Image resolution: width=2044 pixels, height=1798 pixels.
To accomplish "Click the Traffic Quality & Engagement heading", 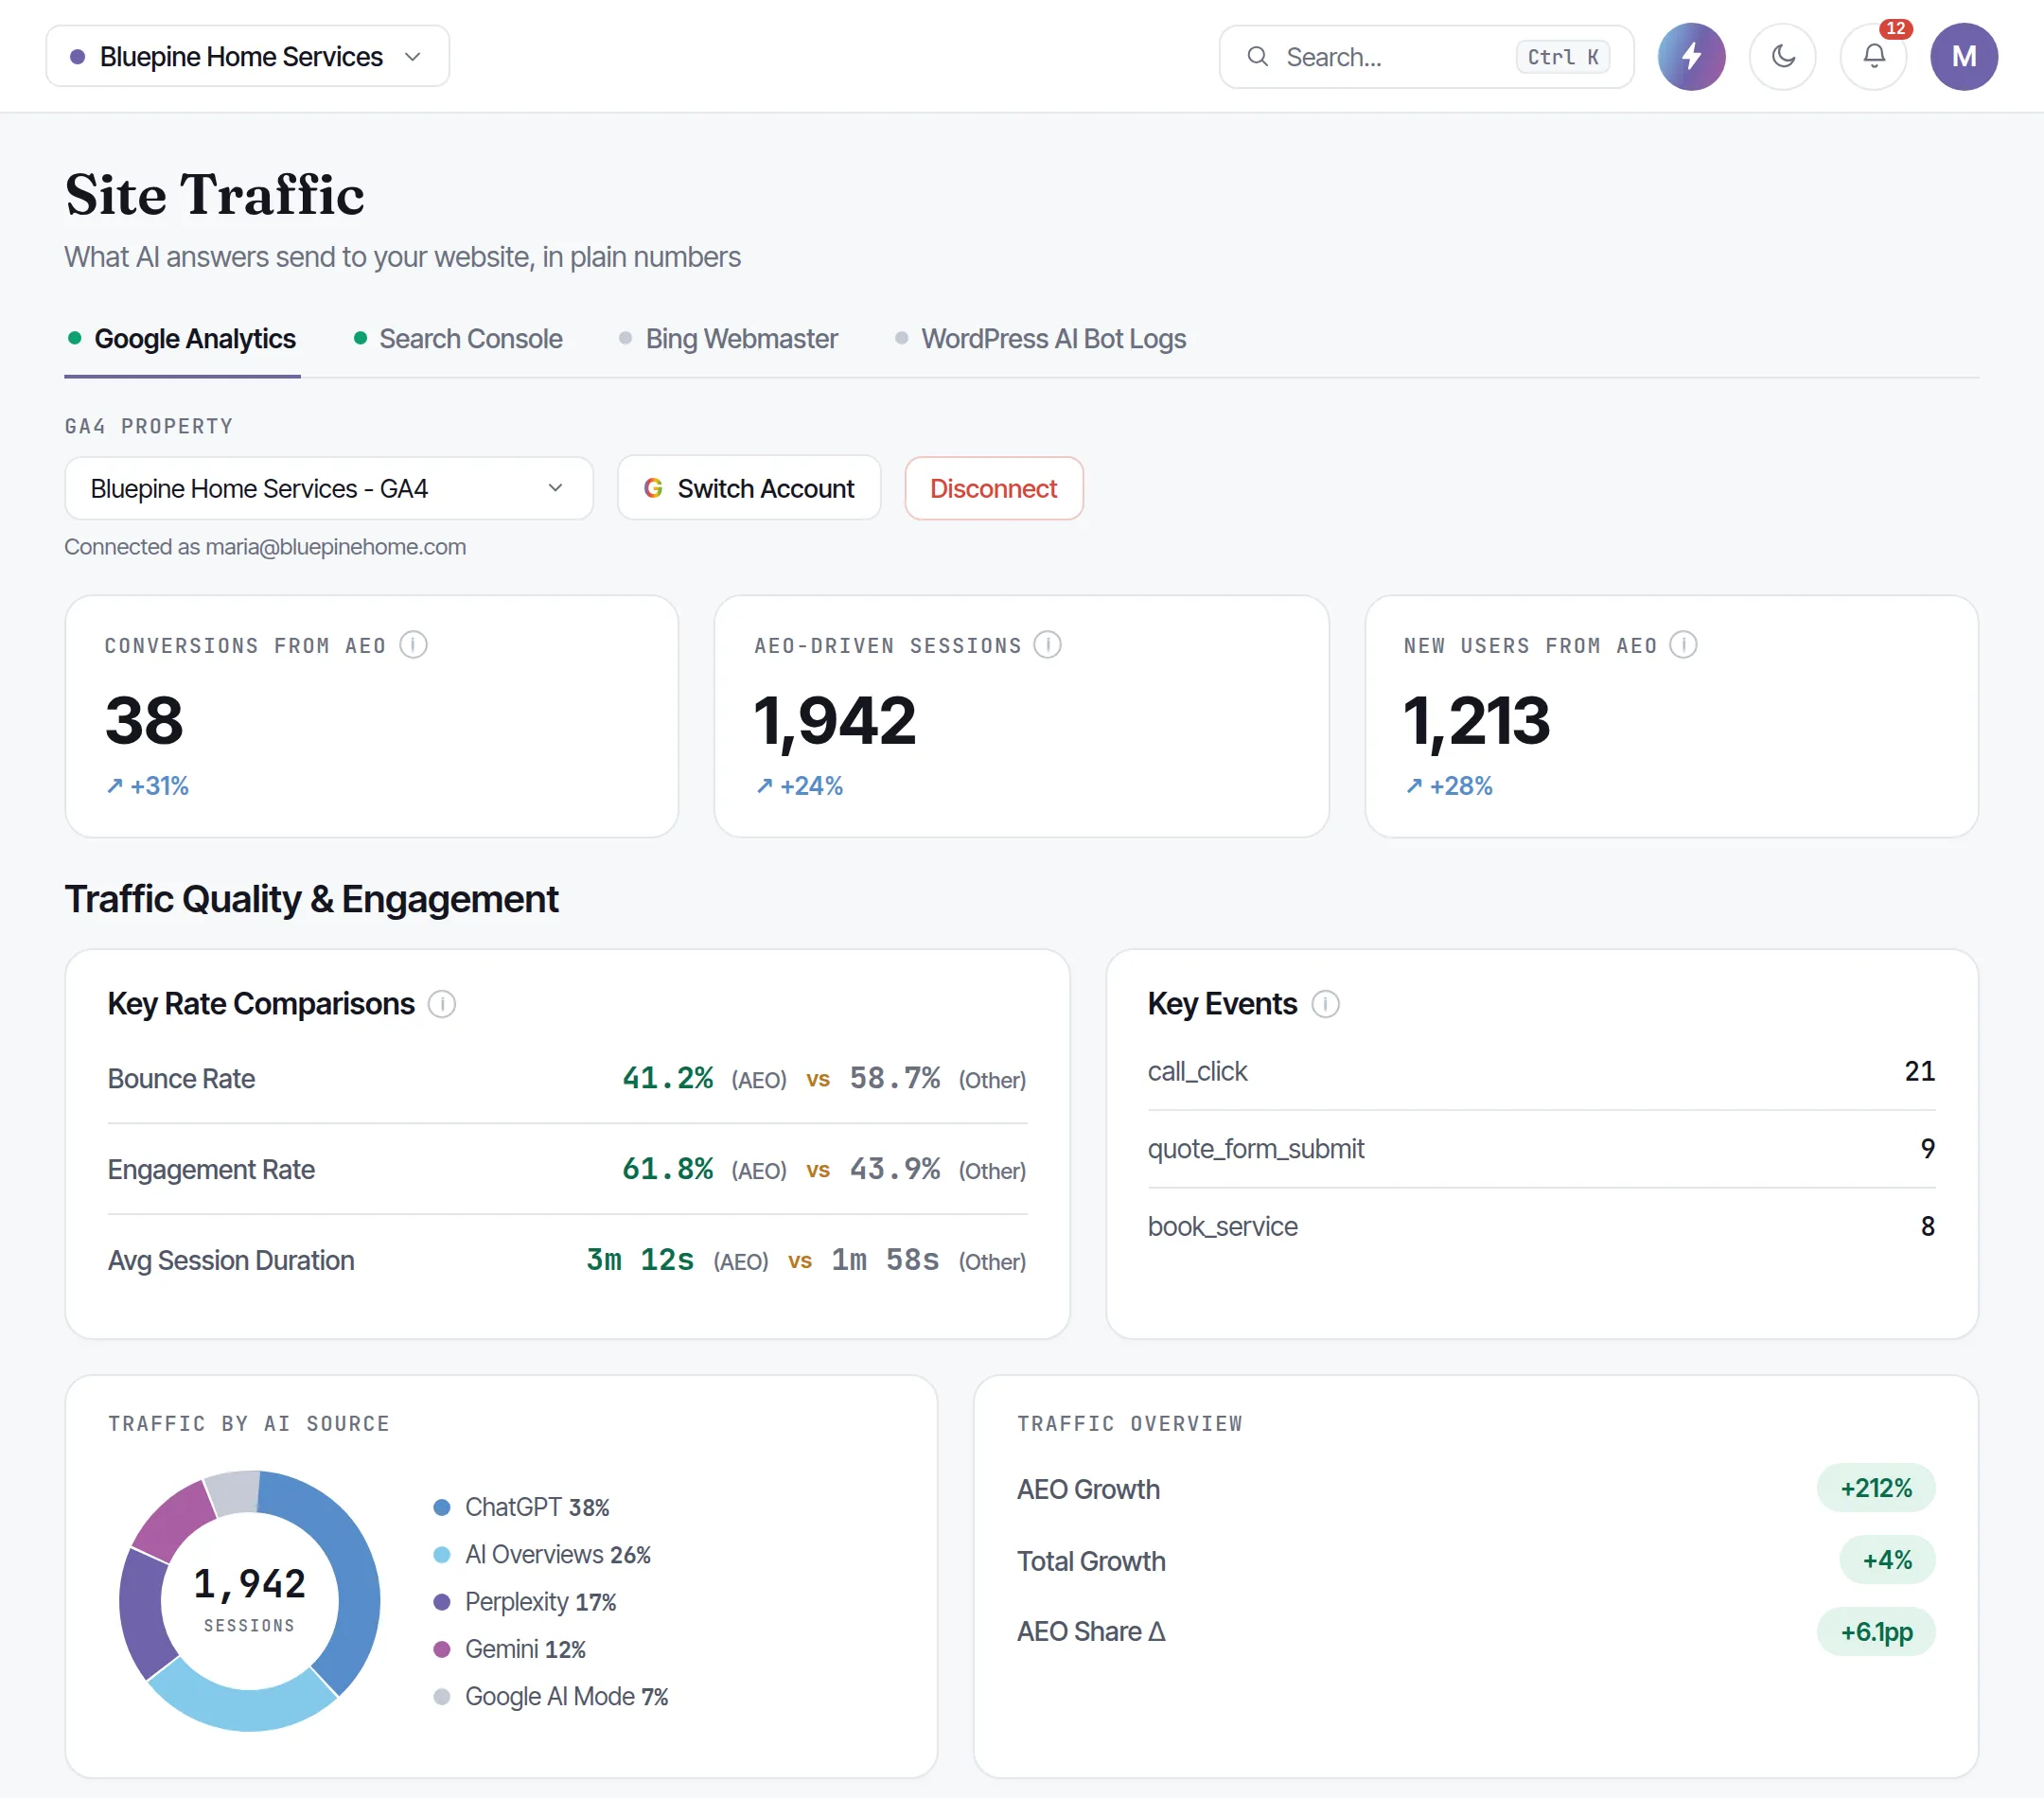I will (311, 899).
